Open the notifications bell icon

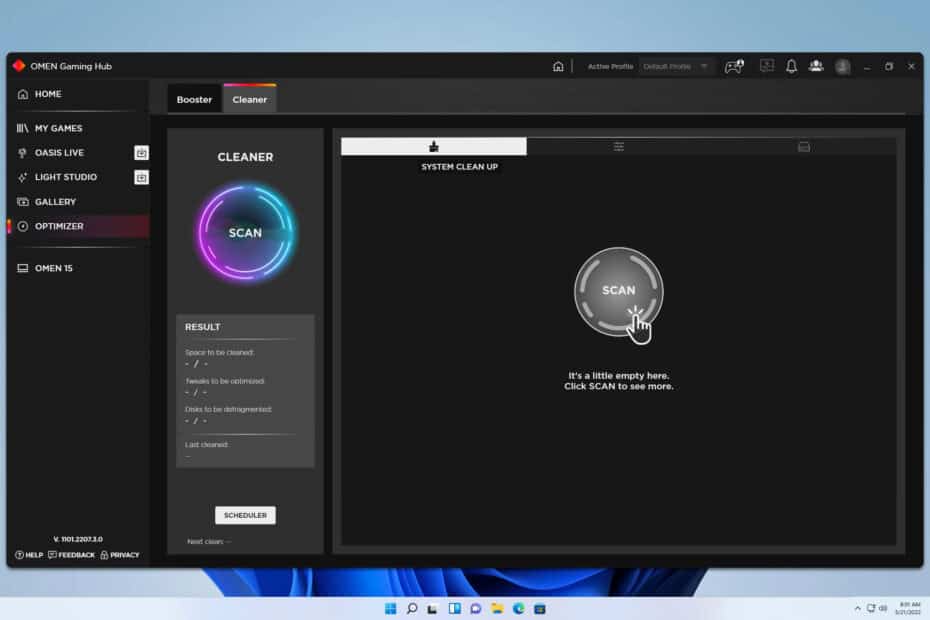pyautogui.click(x=790, y=66)
